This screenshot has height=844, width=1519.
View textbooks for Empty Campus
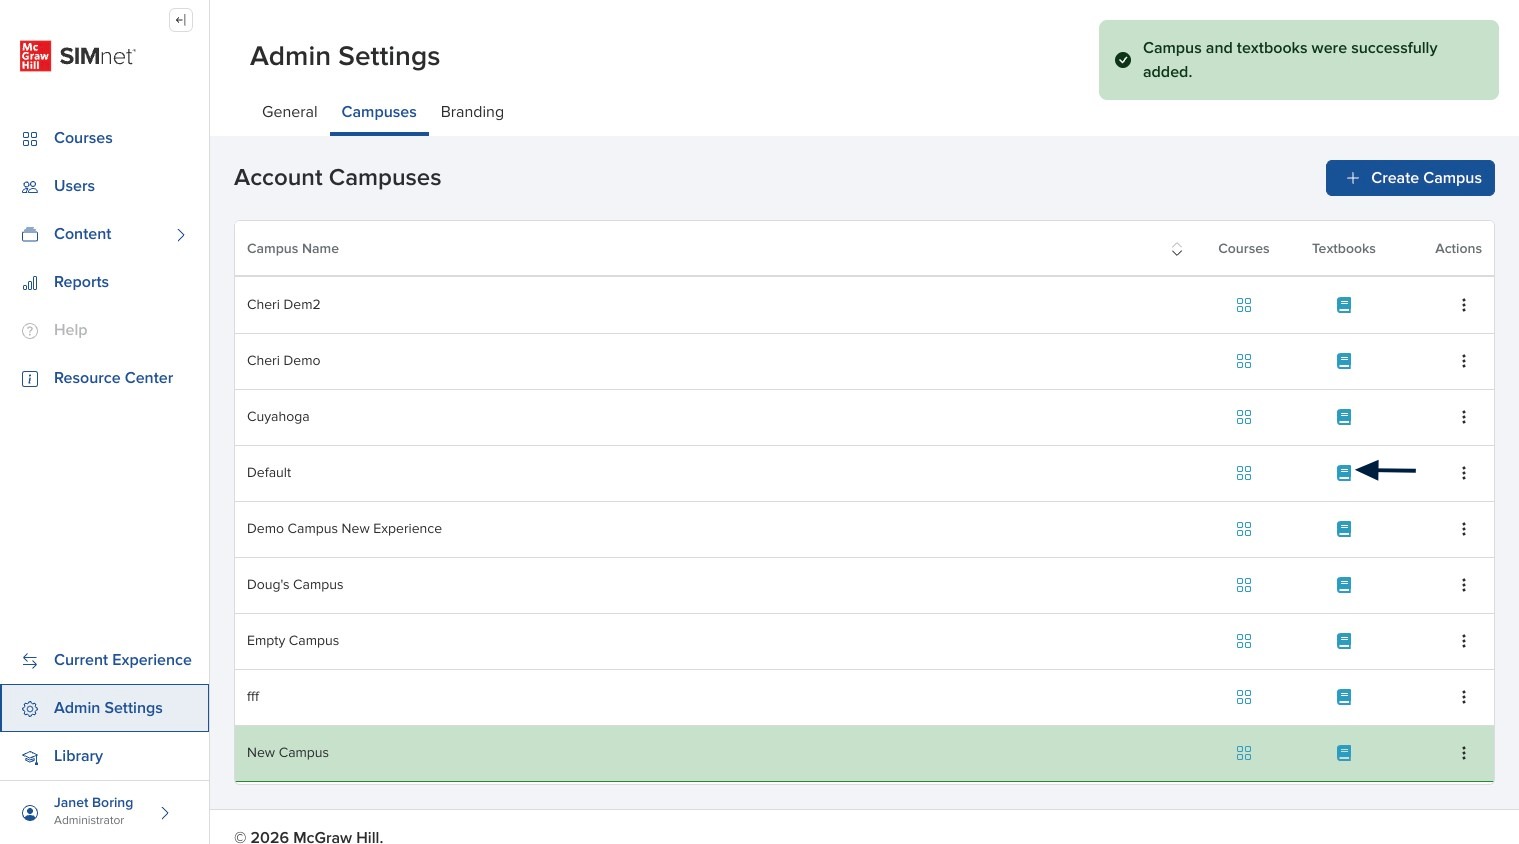pyautogui.click(x=1344, y=641)
